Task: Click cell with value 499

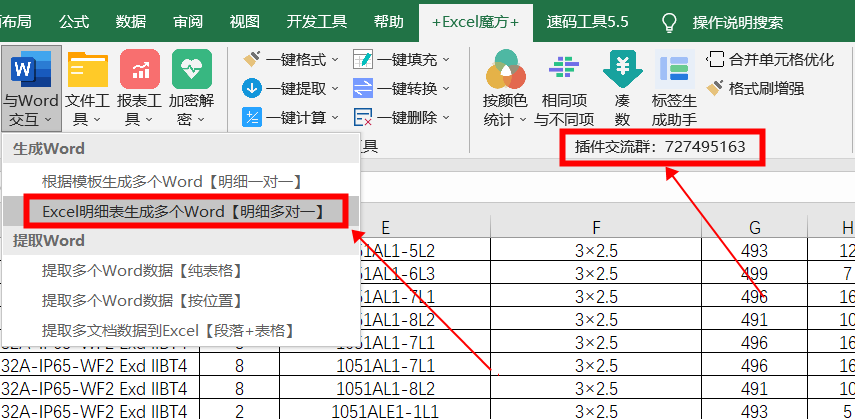Action: pos(755,273)
